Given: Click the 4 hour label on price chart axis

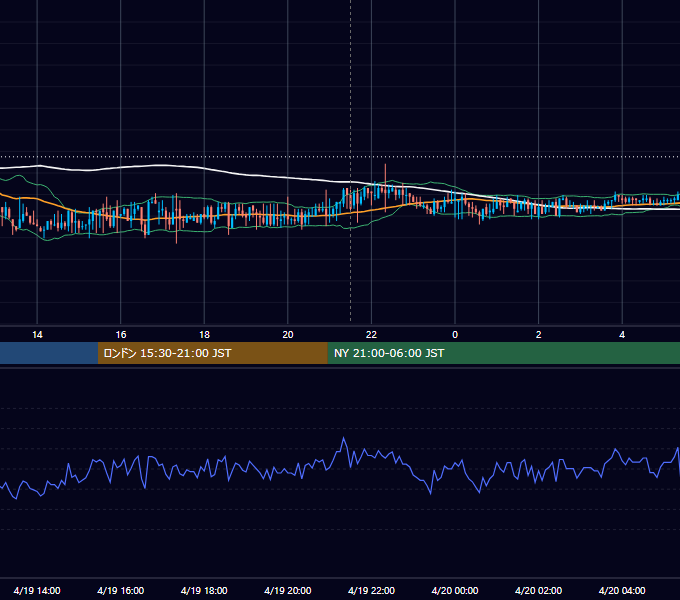Looking at the screenshot, I should (x=622, y=335).
